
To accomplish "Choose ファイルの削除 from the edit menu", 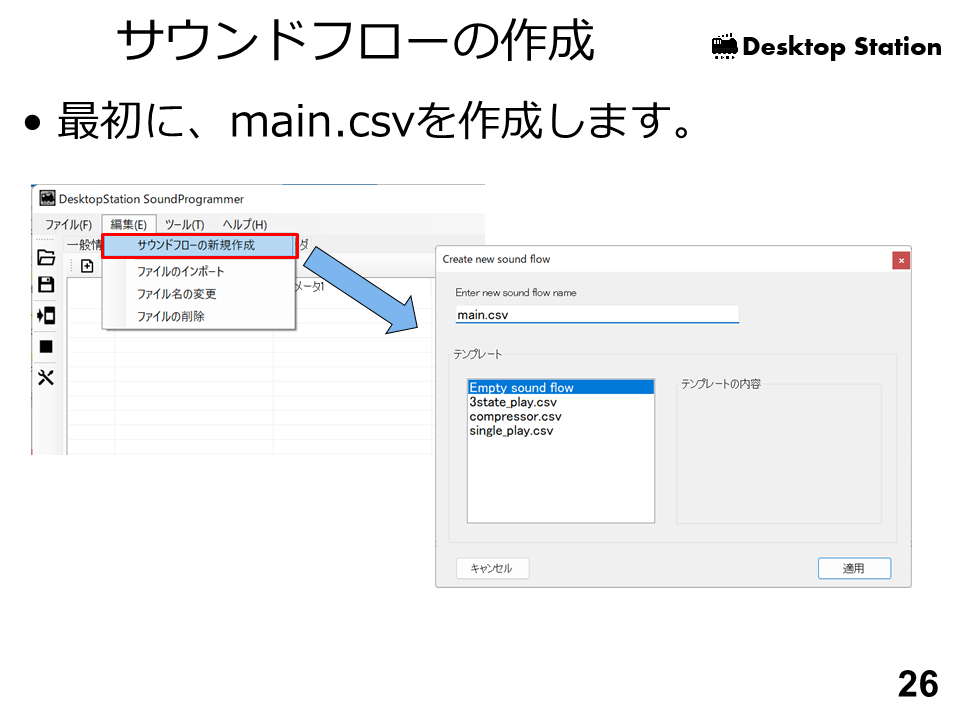I will point(171,316).
